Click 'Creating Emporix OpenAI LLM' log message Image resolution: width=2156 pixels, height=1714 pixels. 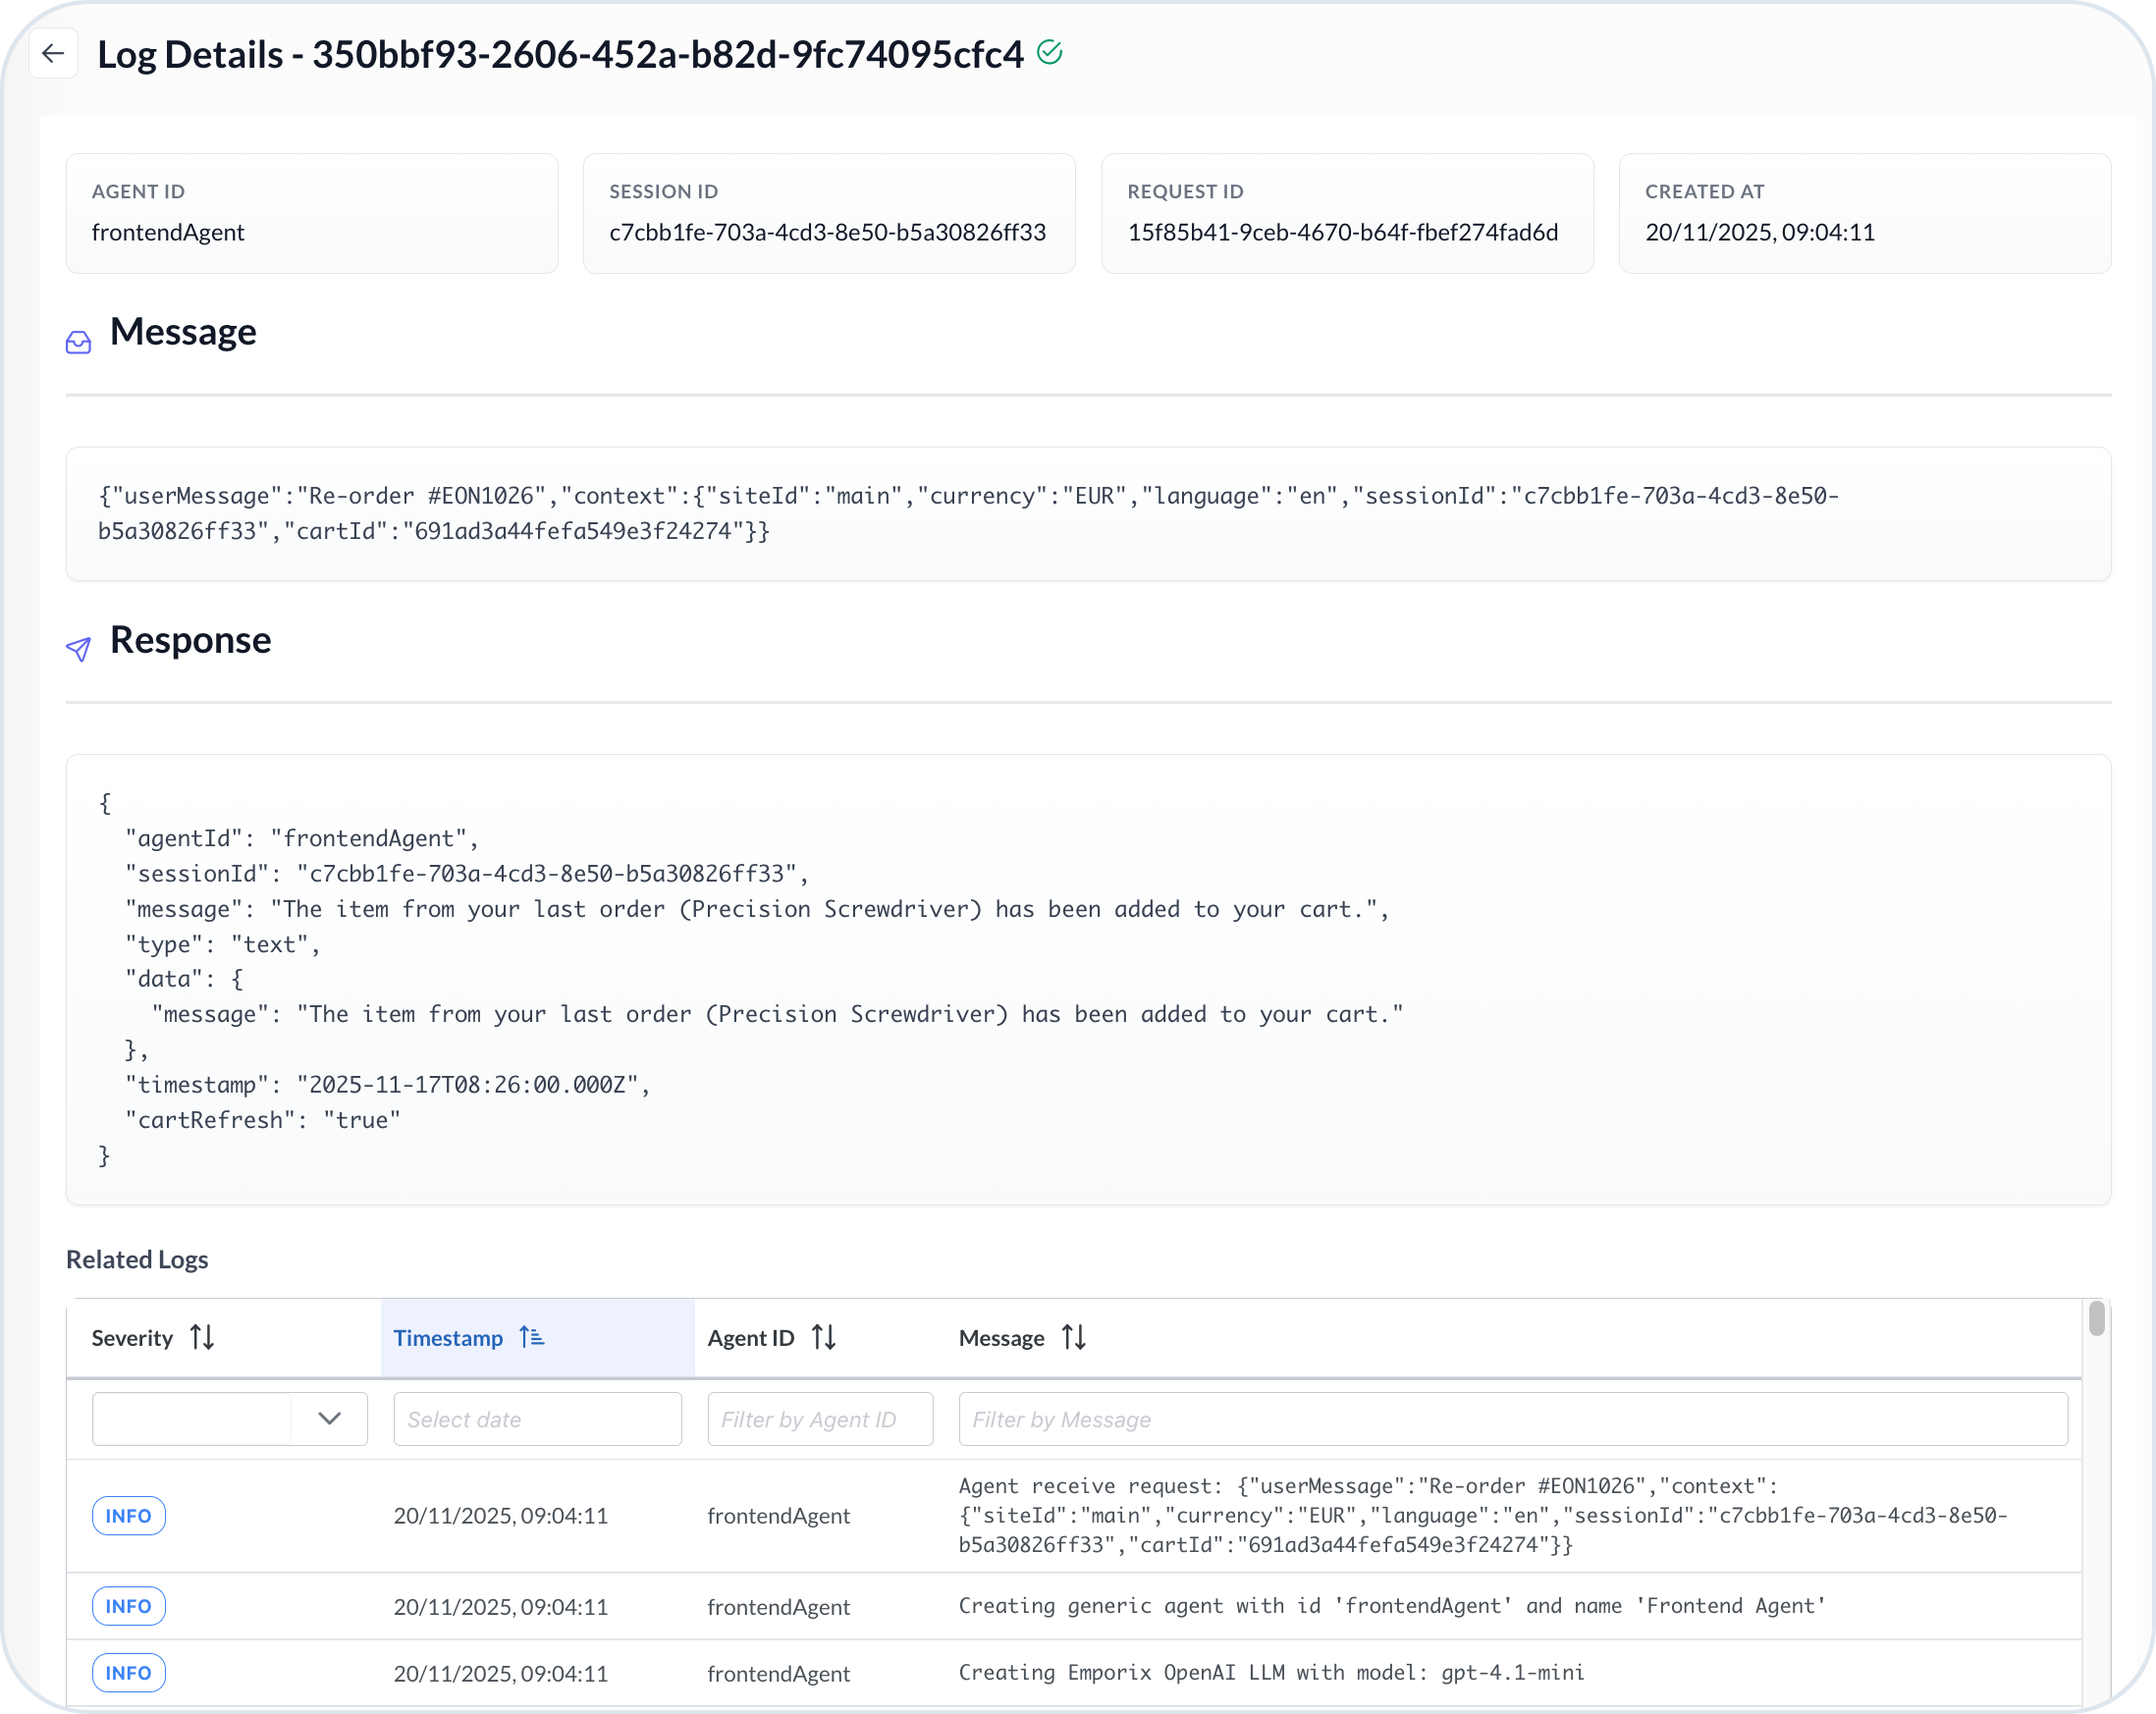pos(1272,1672)
